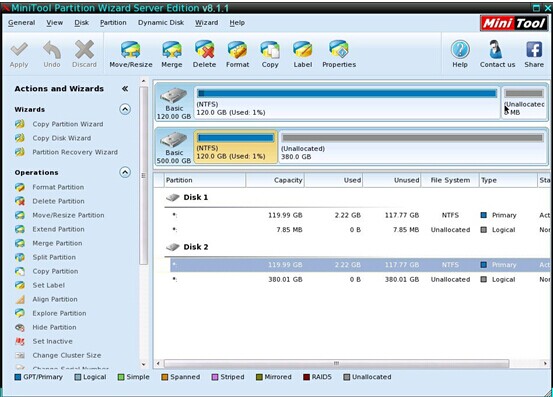Click the Align Partition icon in Operations
The height and width of the screenshot is (397, 553).
[20, 299]
